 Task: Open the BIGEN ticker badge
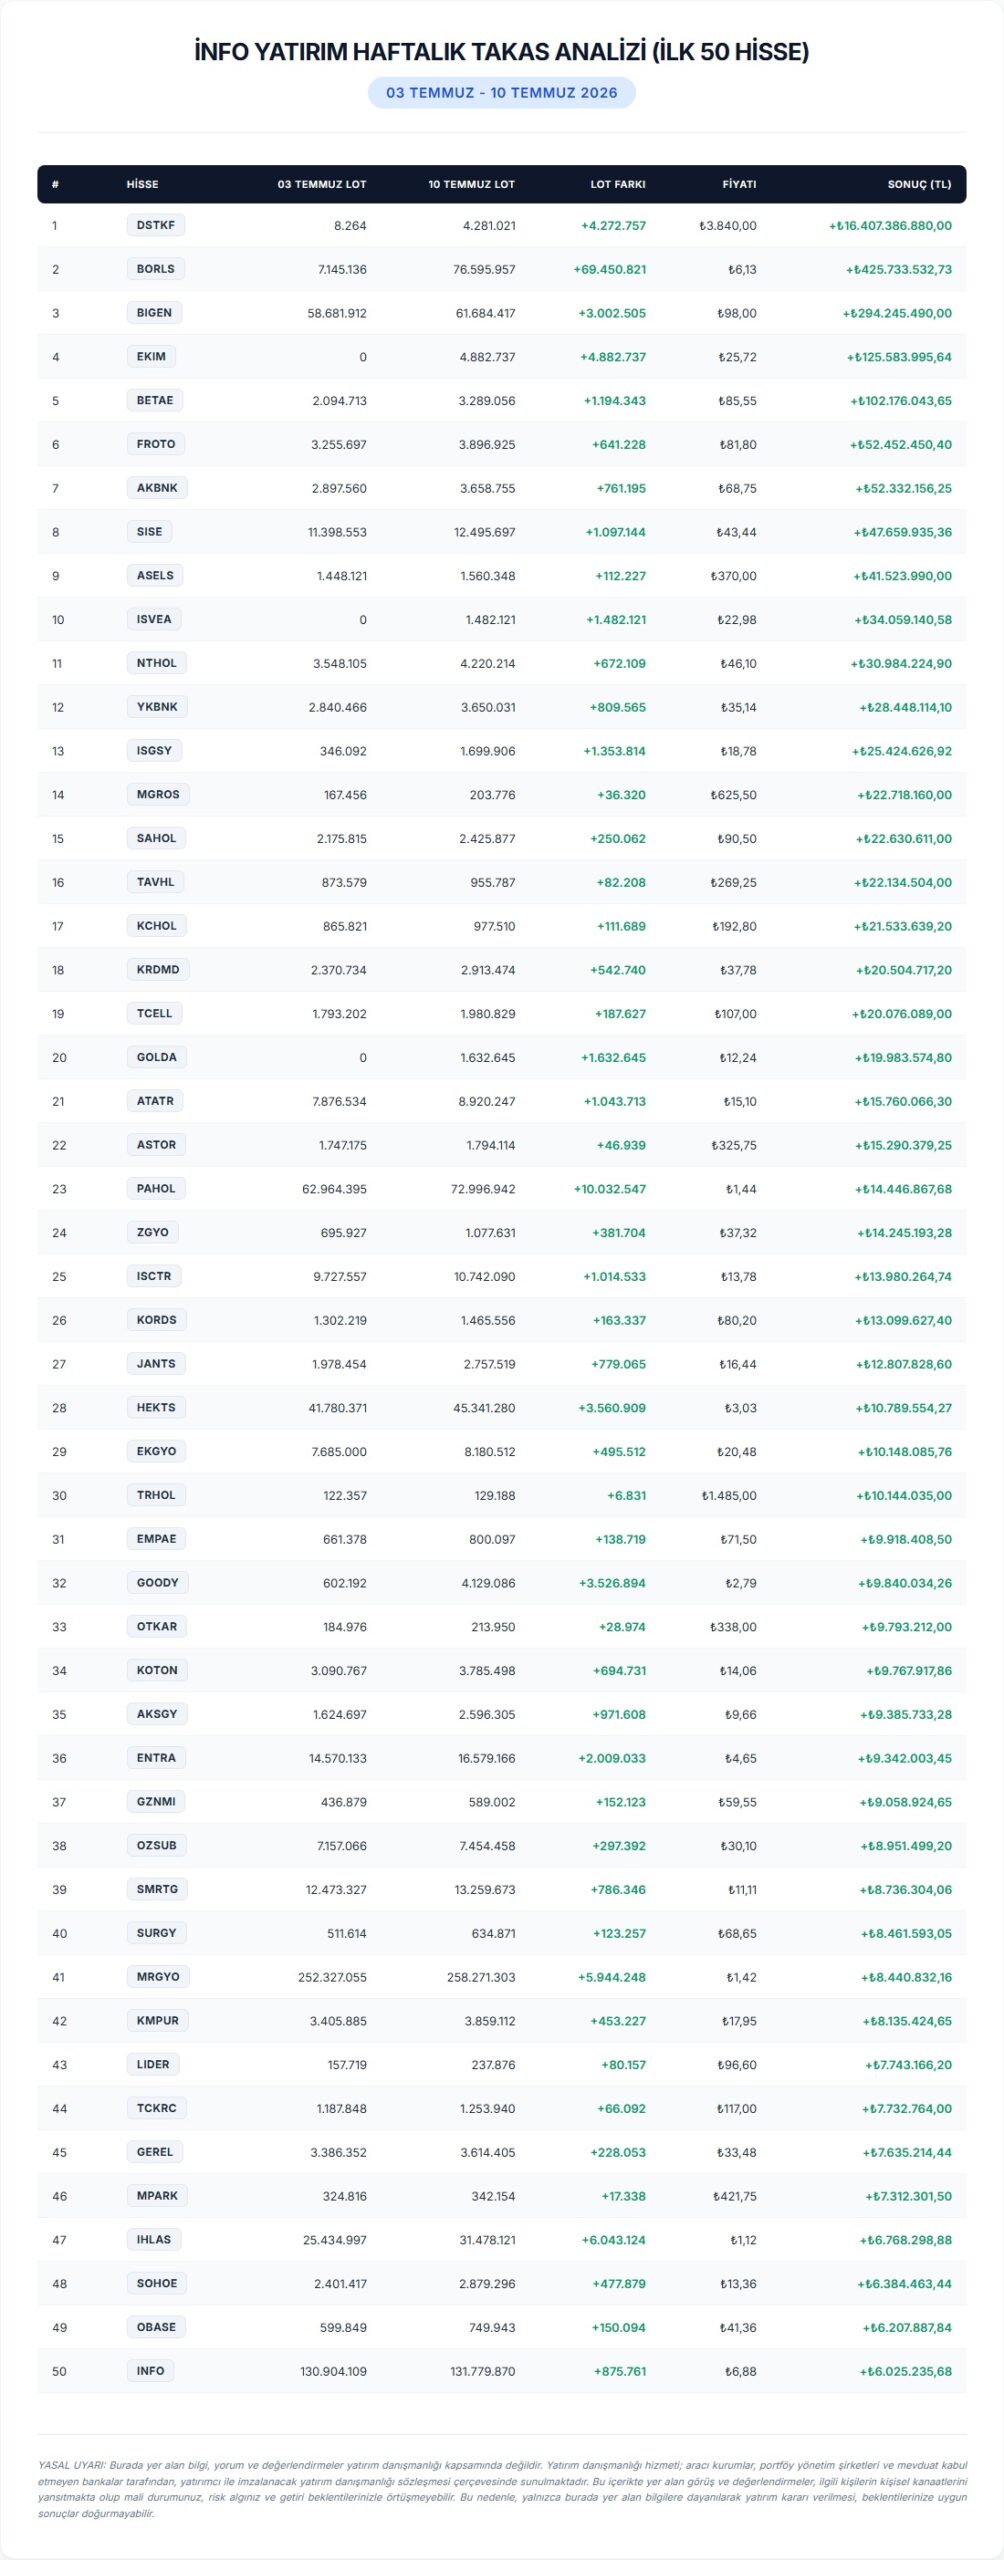pyautogui.click(x=155, y=313)
